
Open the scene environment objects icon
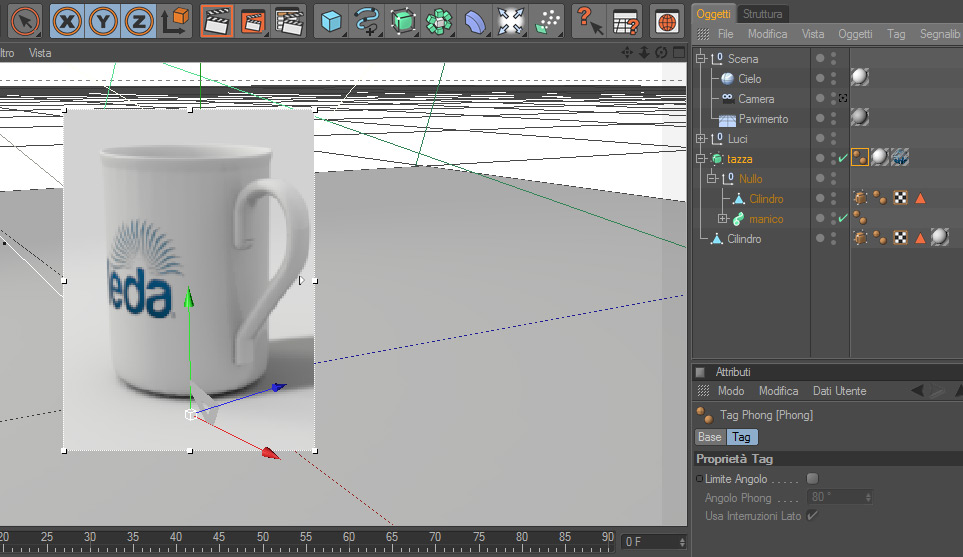(x=511, y=21)
